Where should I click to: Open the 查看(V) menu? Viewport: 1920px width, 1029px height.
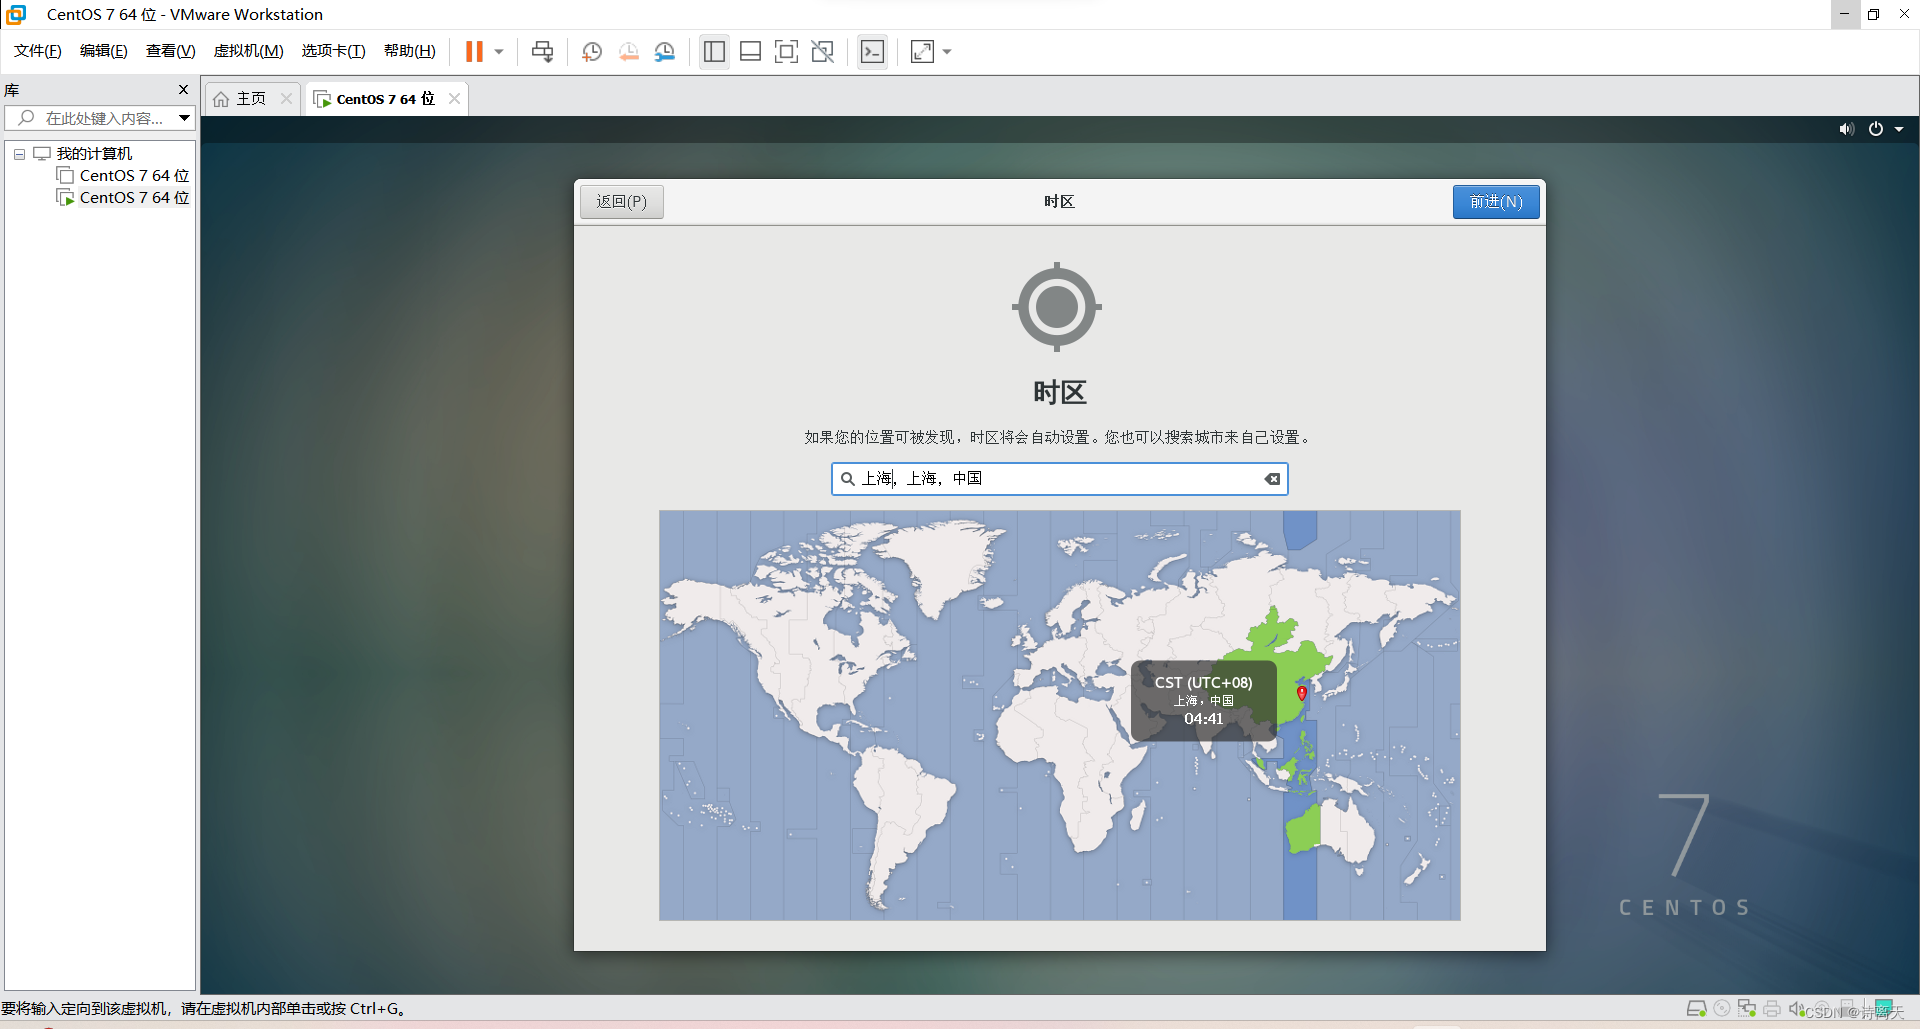point(171,51)
